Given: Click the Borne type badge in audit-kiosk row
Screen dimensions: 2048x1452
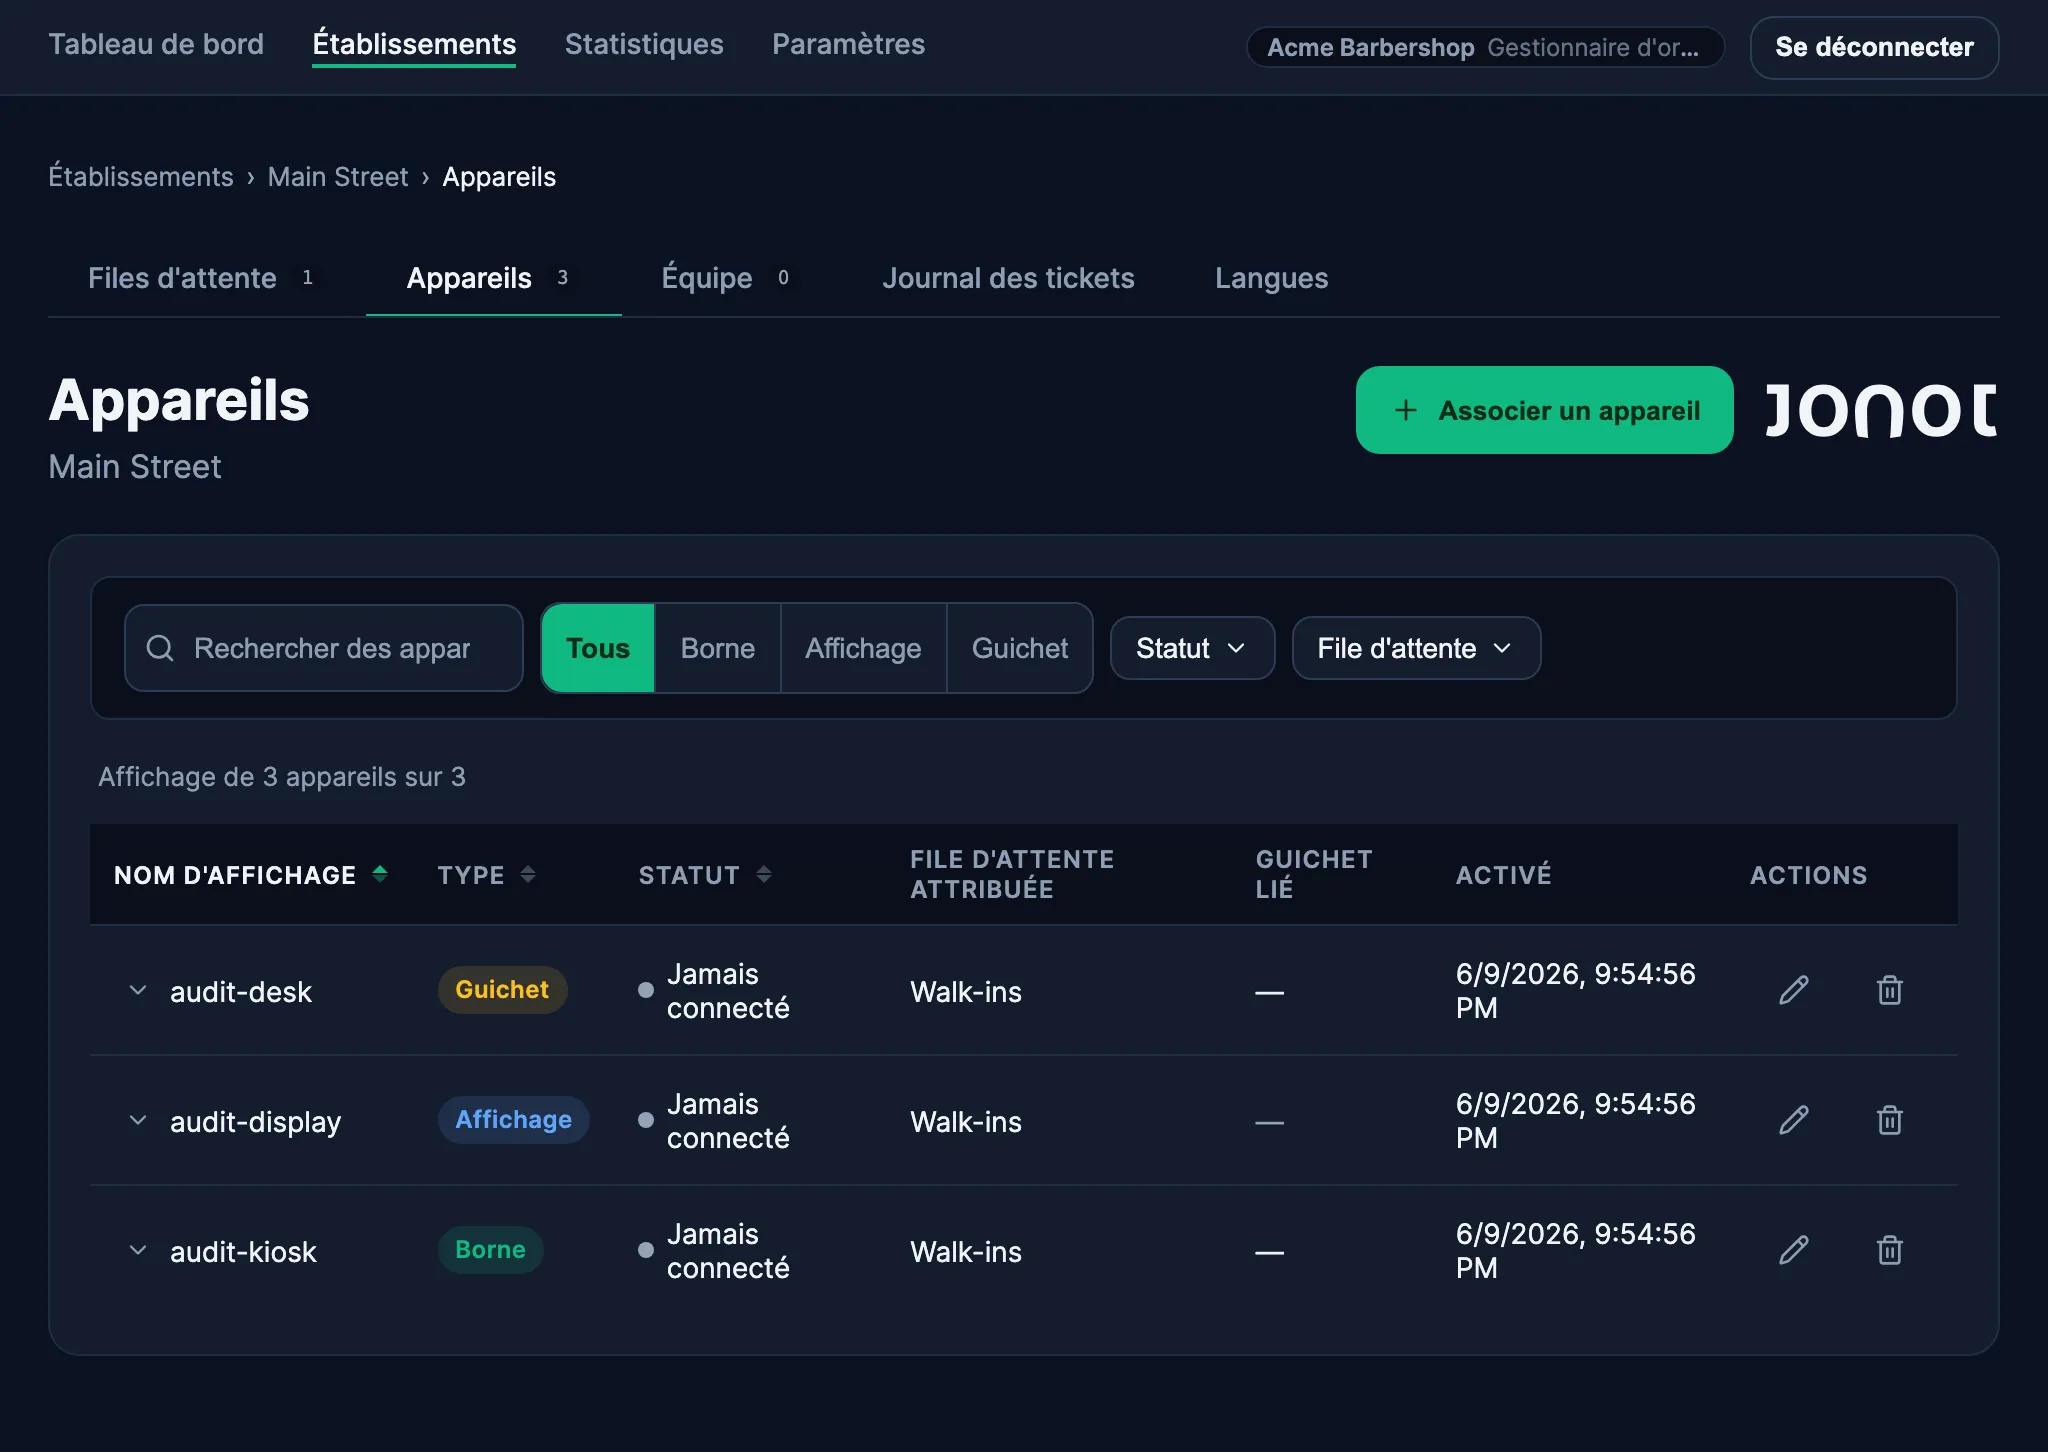Looking at the screenshot, I should coord(490,1250).
